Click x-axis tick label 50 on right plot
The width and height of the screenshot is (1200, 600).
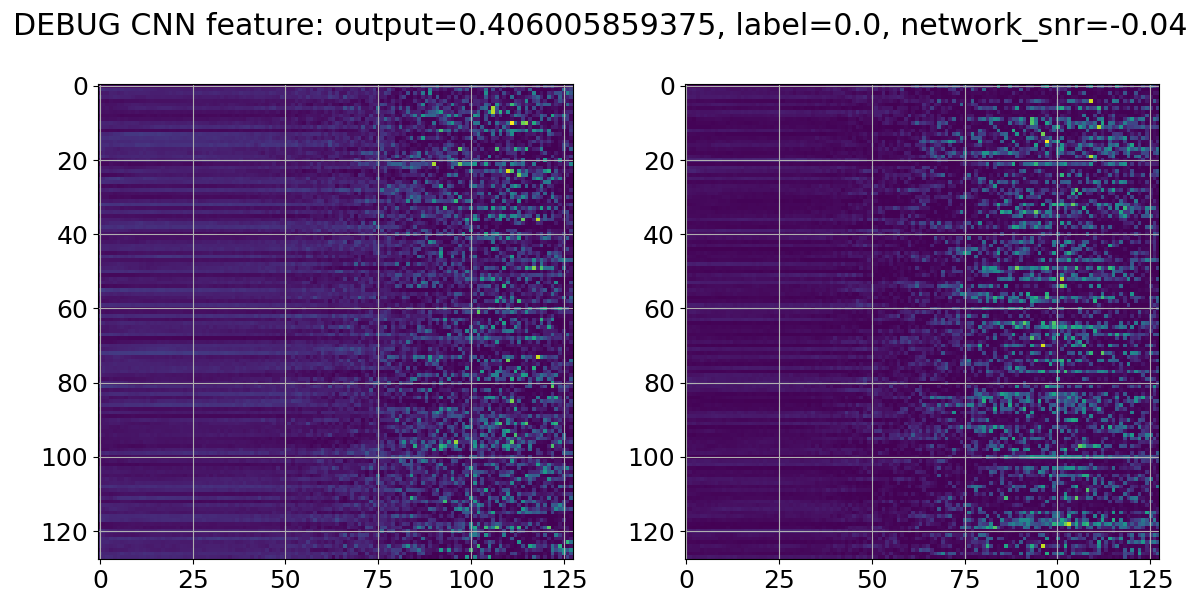[x=872, y=578]
